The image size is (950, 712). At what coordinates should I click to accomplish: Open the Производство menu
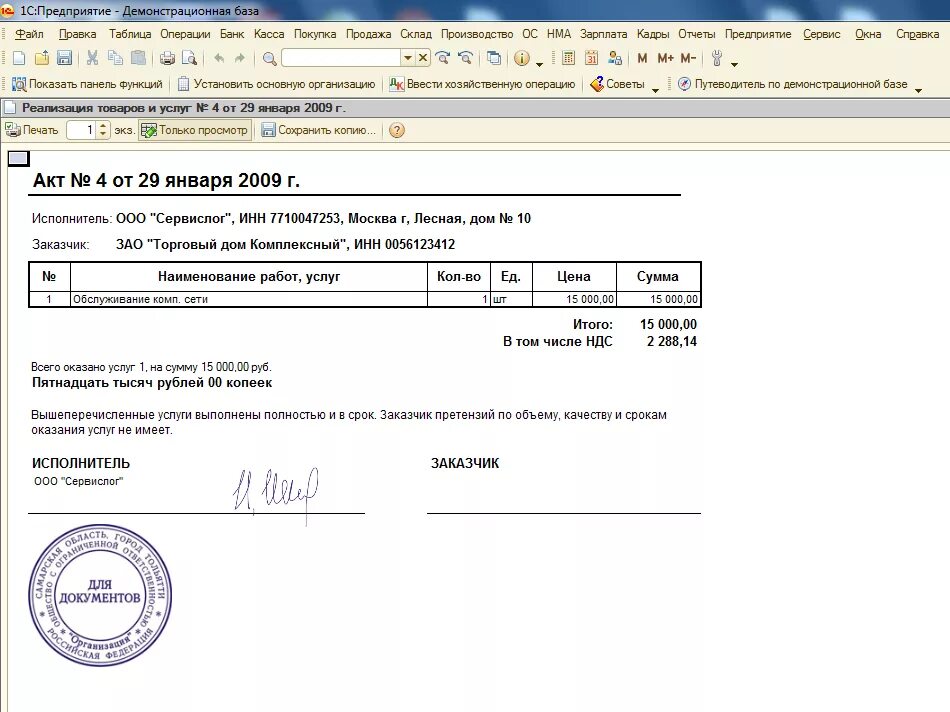[x=477, y=34]
